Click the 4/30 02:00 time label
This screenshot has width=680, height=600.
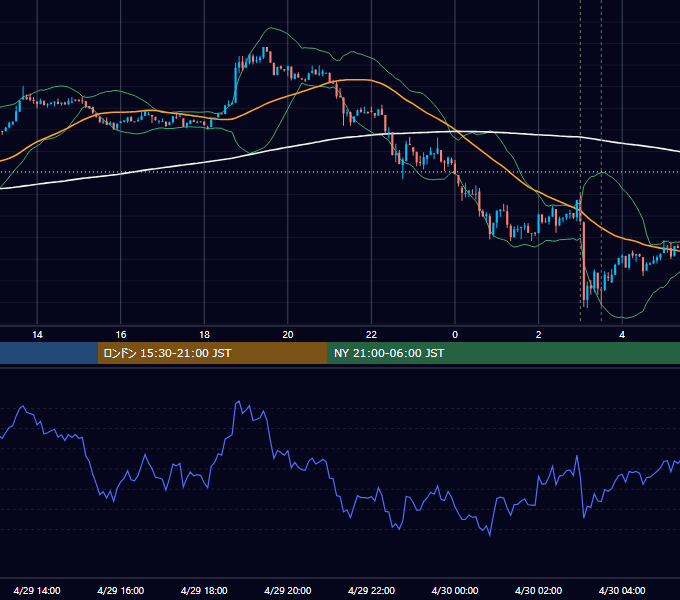[x=538, y=590]
